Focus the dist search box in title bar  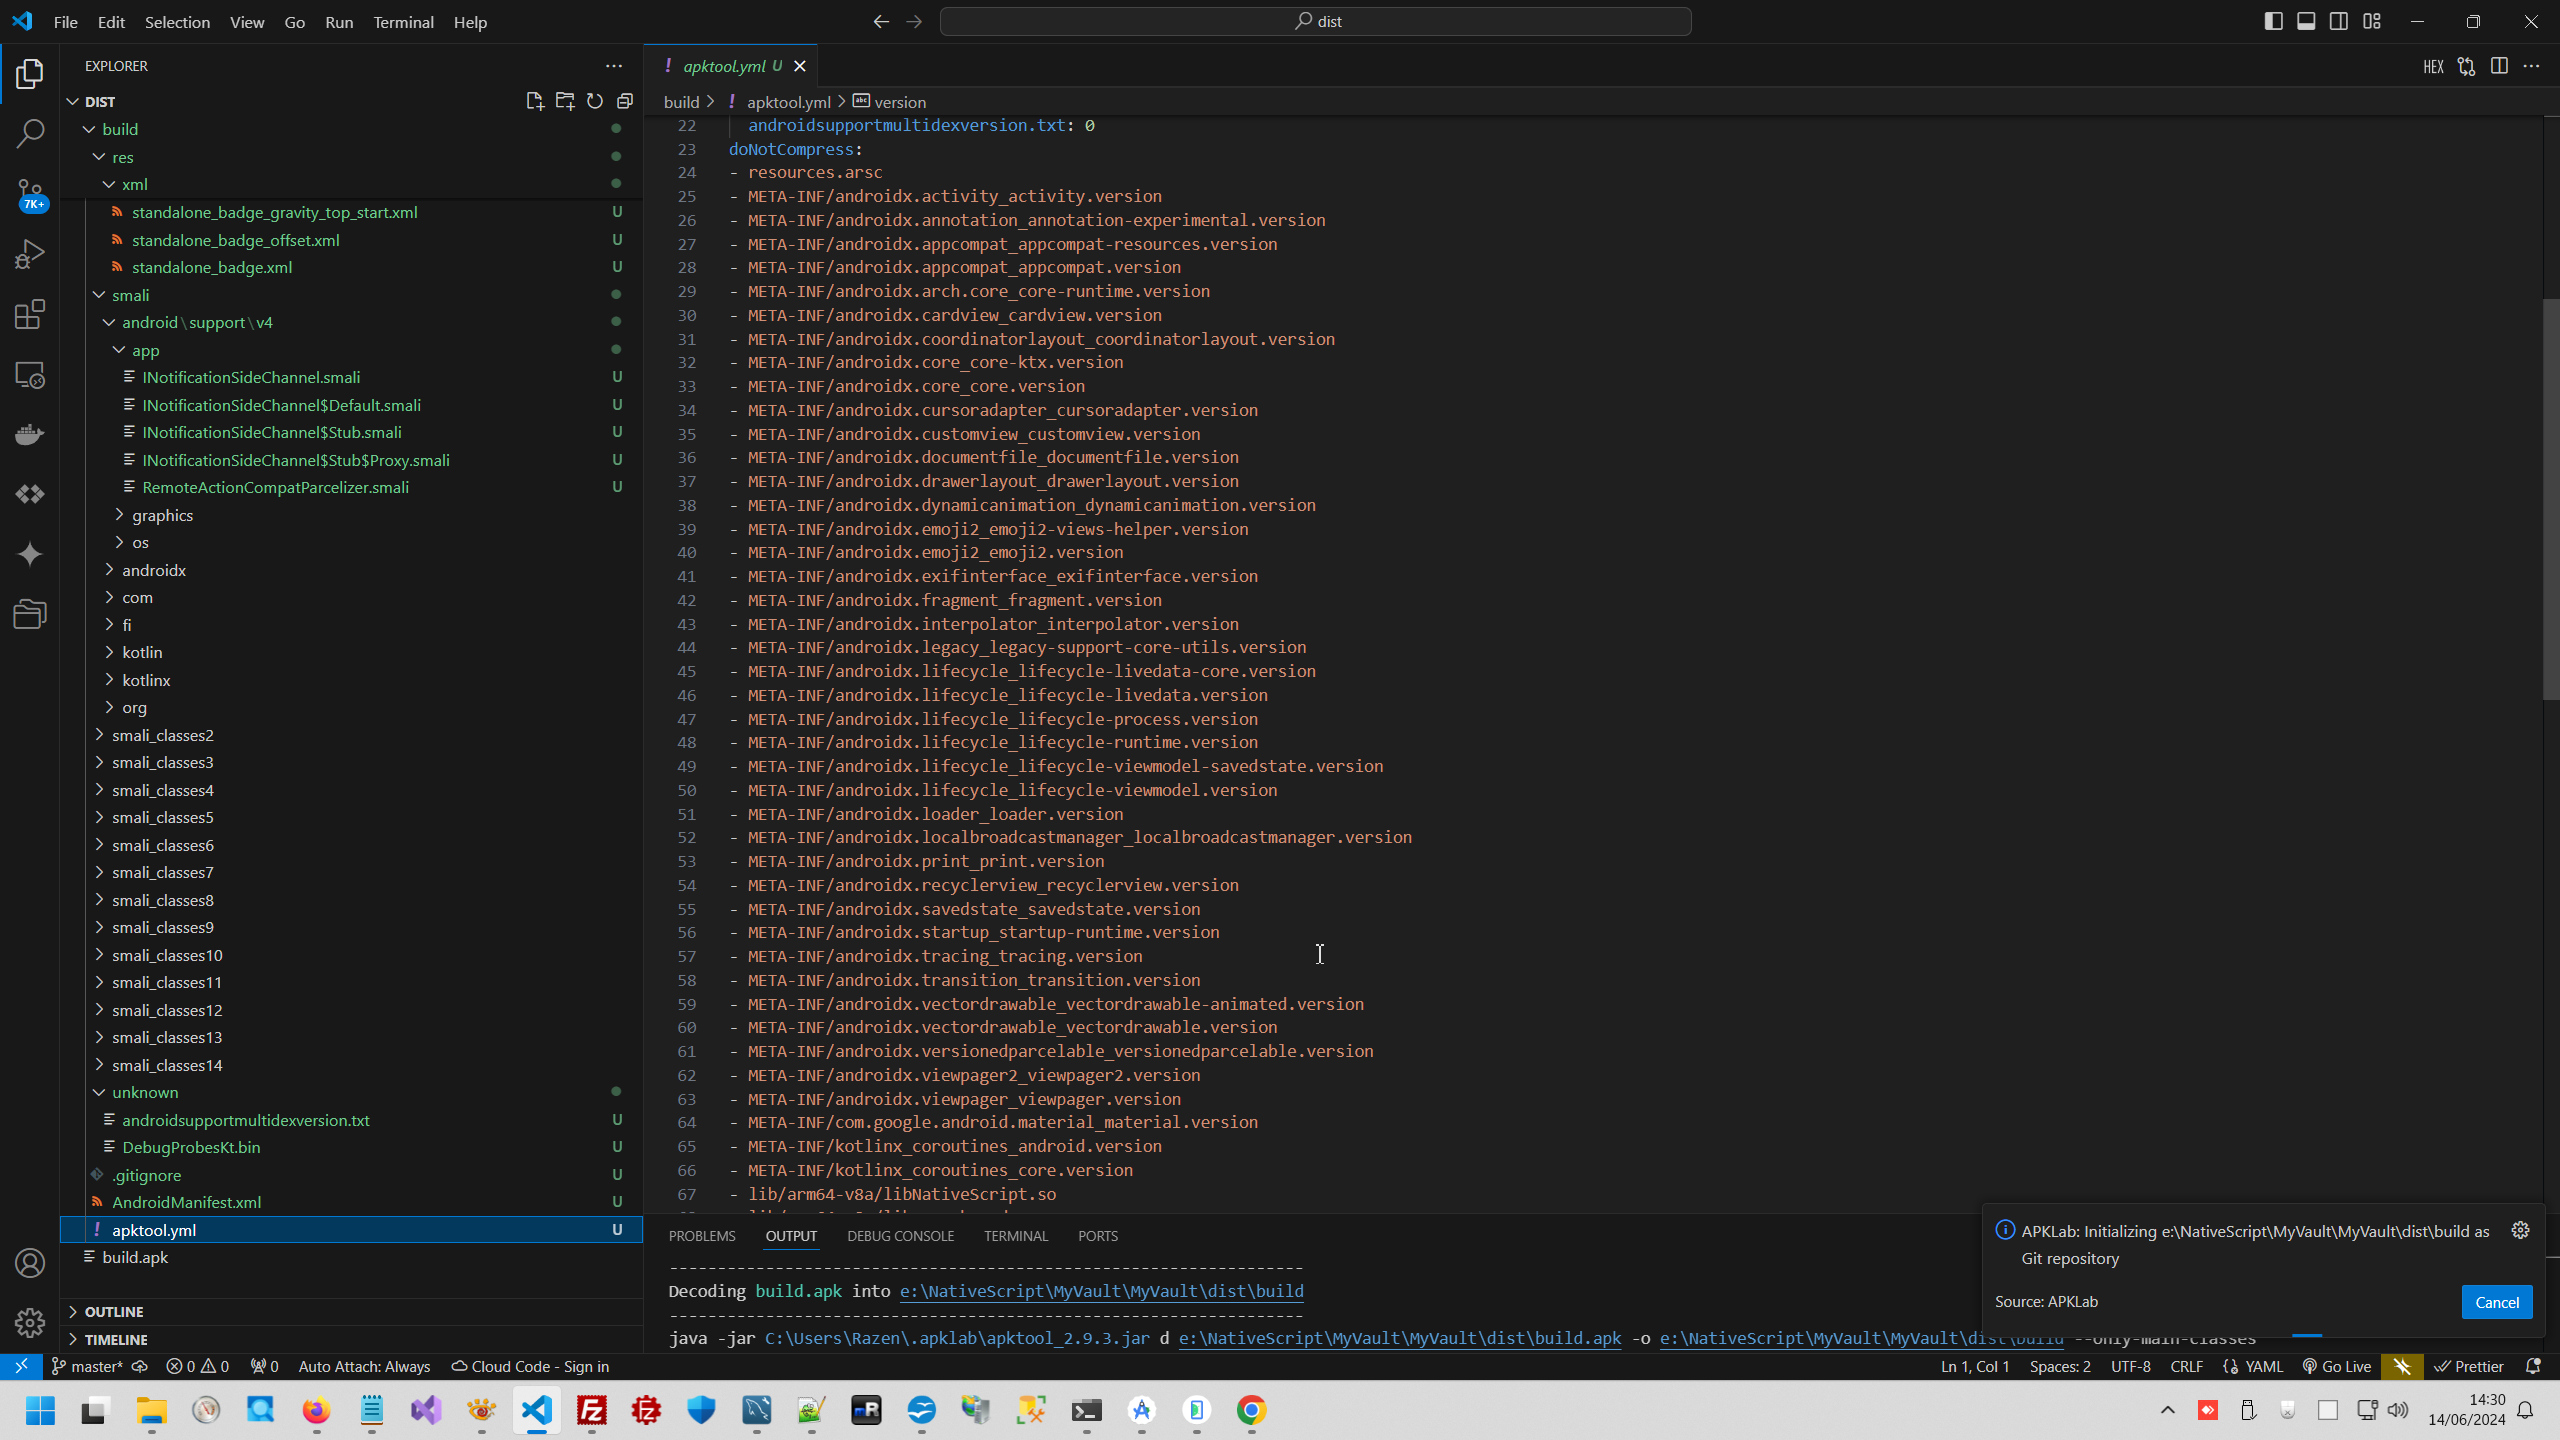coord(1315,20)
